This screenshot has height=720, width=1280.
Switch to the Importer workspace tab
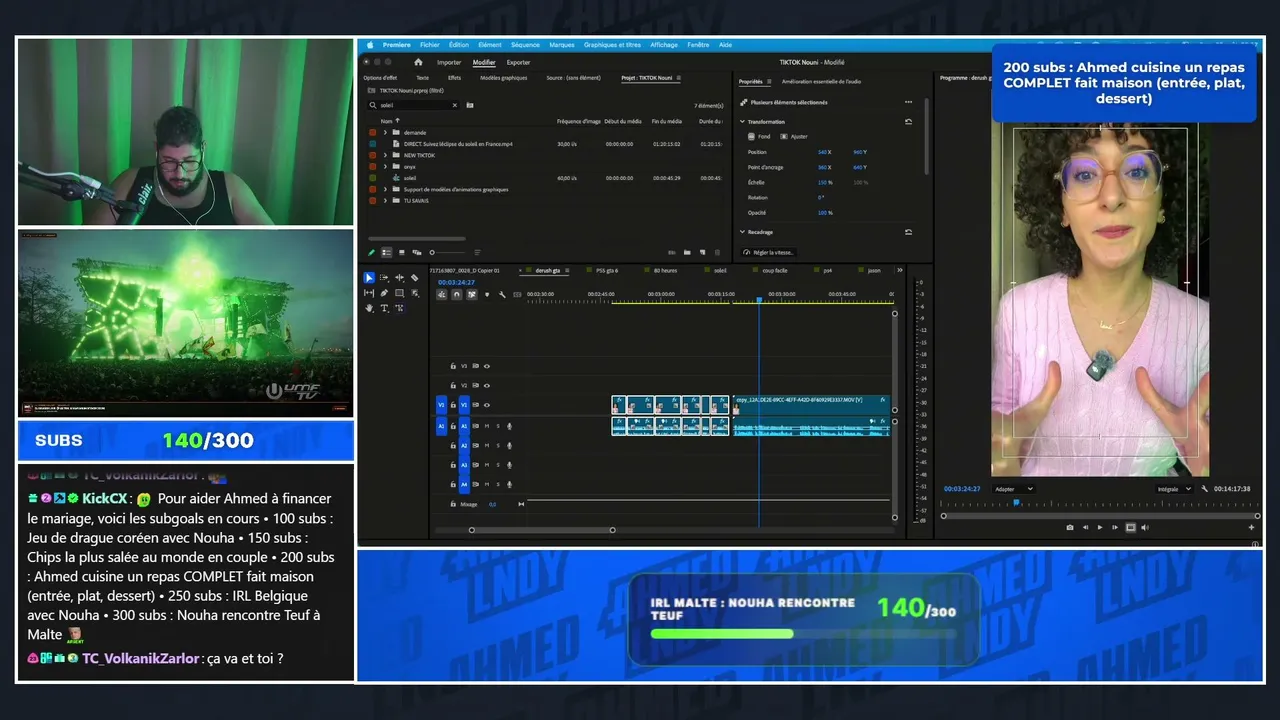coord(449,62)
